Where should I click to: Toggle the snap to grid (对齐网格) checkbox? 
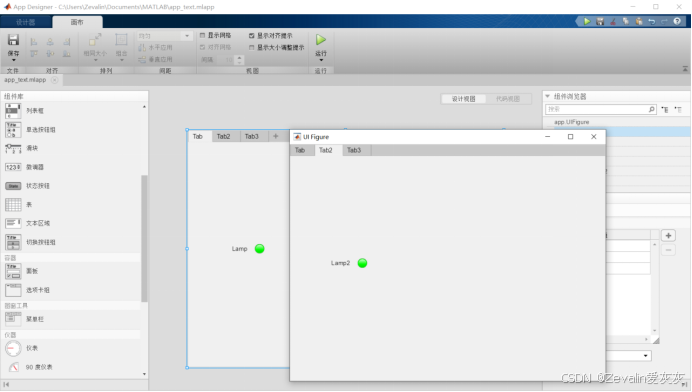tap(203, 47)
